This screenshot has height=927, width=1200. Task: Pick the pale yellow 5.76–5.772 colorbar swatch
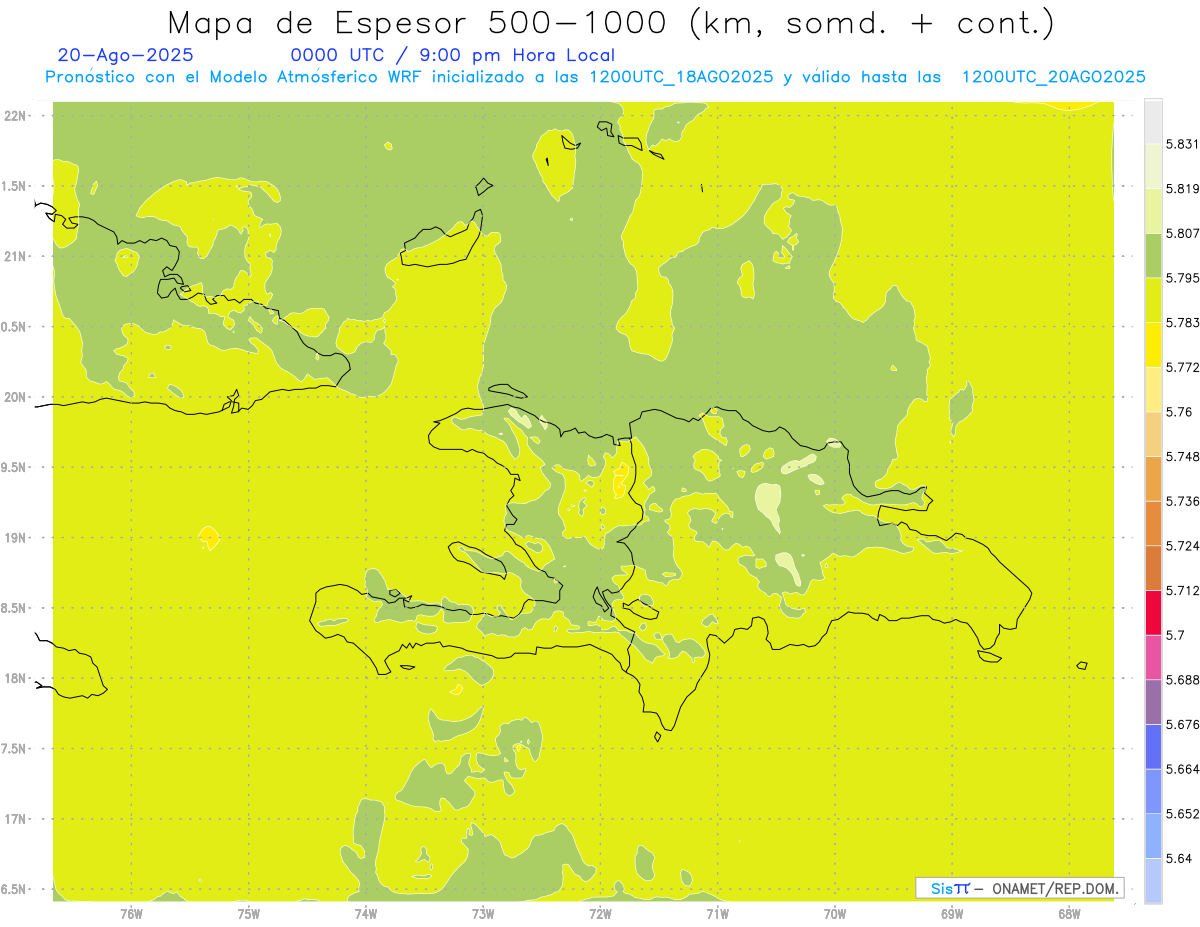point(1154,389)
